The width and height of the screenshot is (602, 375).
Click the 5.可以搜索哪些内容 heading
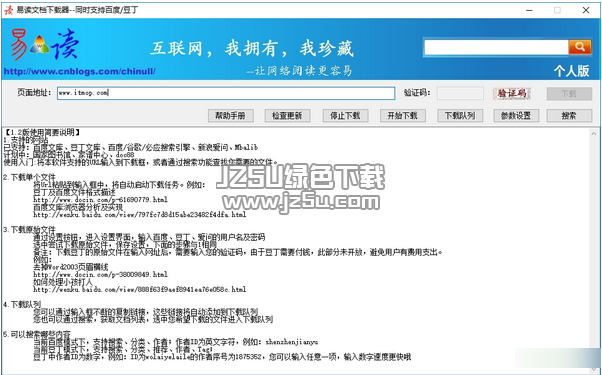(x=37, y=334)
